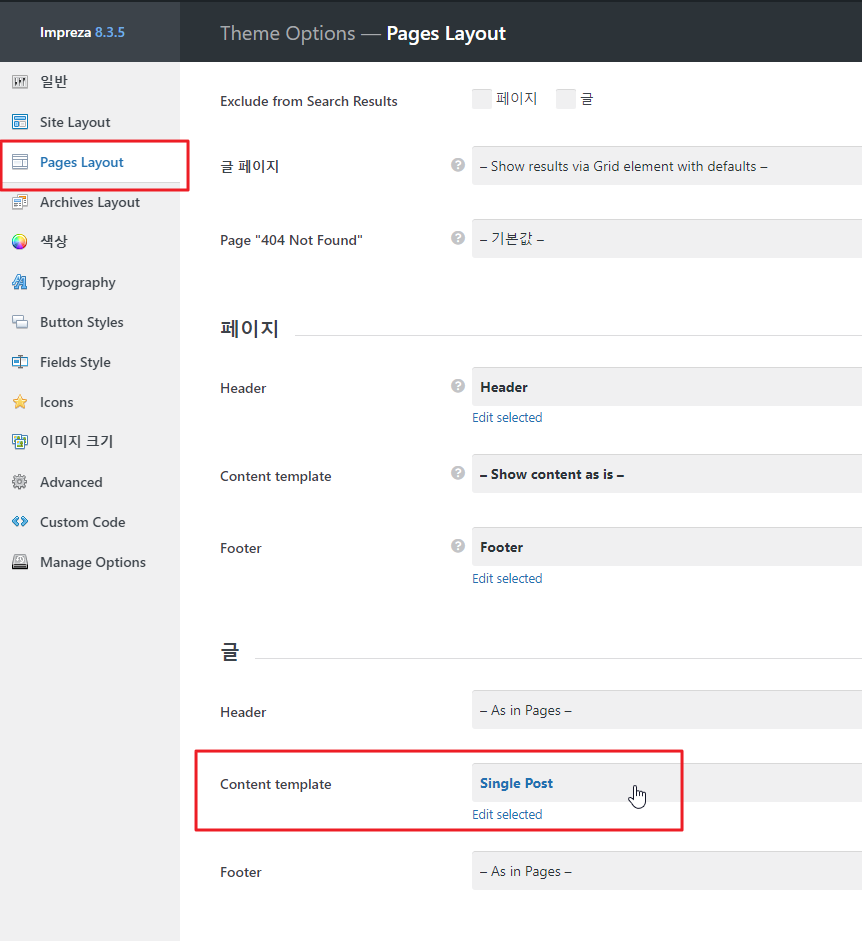Click the 일반 sliders icon in sidebar

coord(20,82)
